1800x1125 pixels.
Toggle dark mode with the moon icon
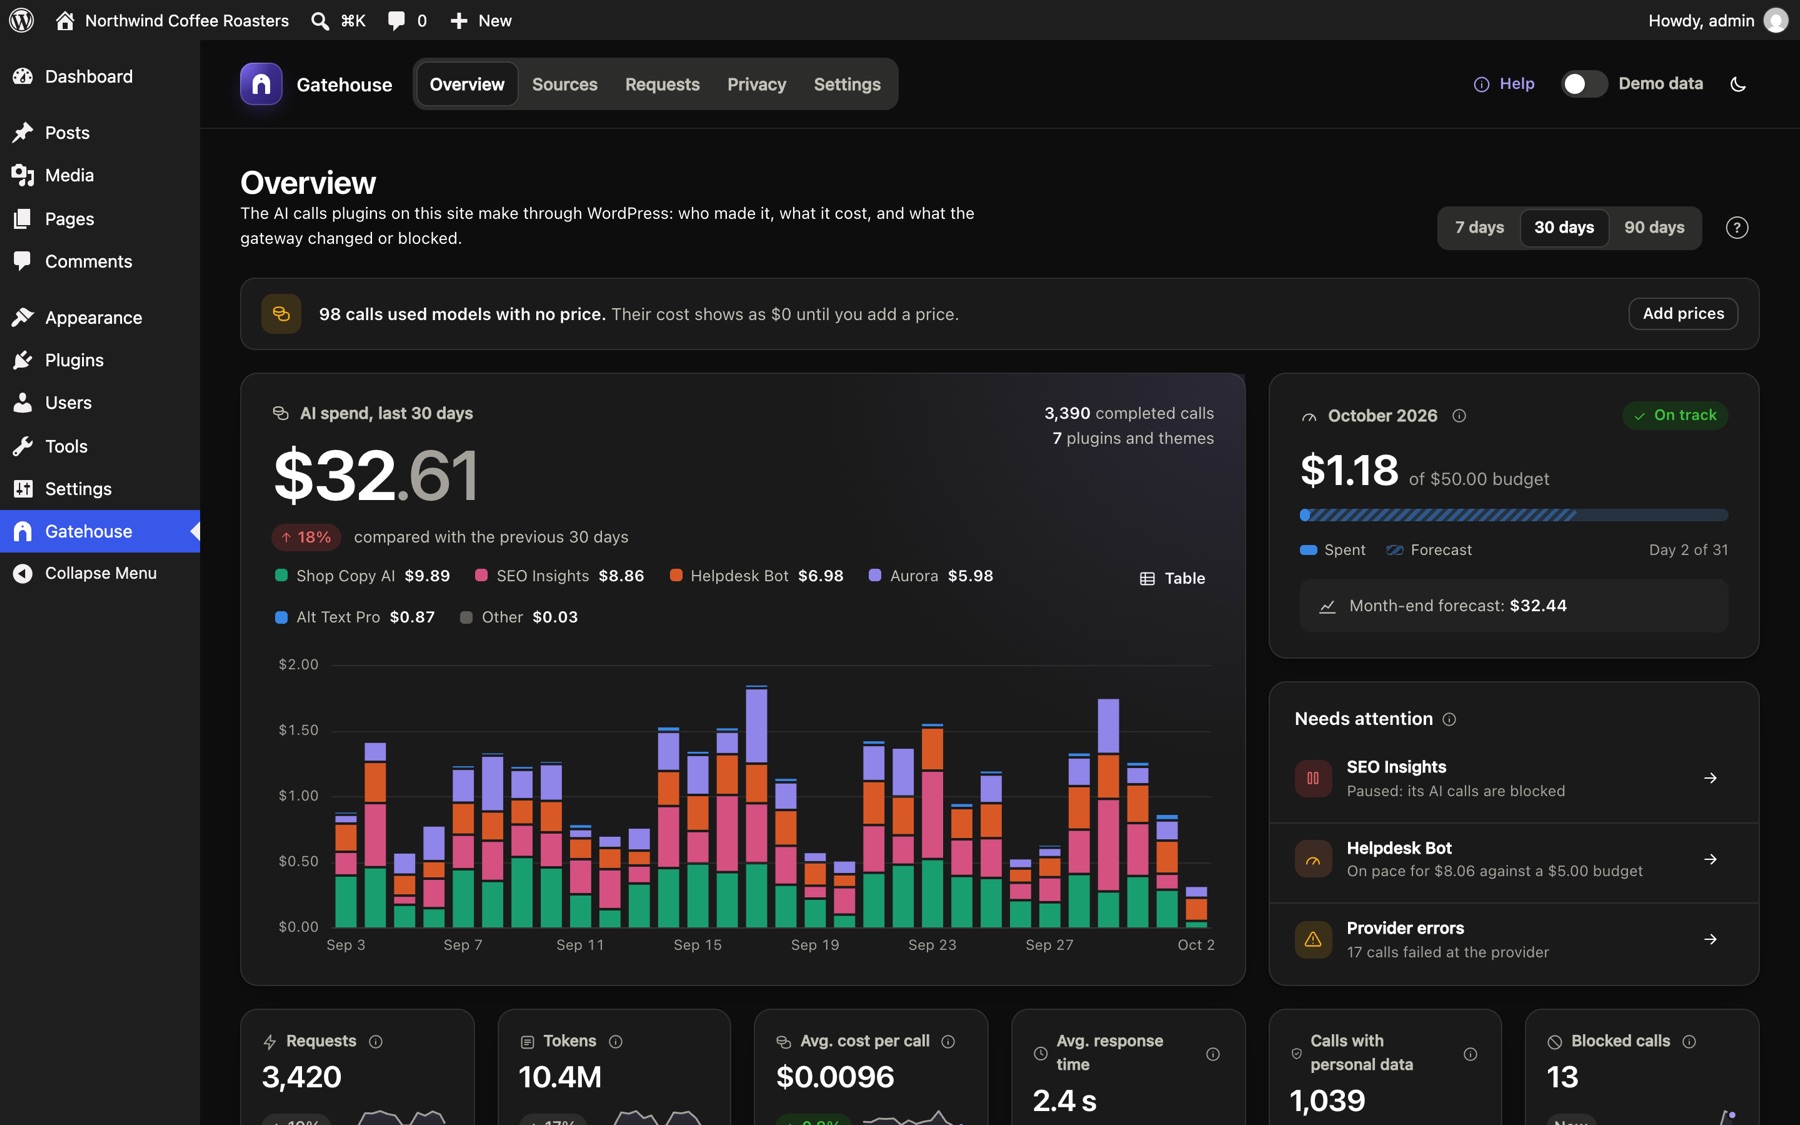(1738, 84)
